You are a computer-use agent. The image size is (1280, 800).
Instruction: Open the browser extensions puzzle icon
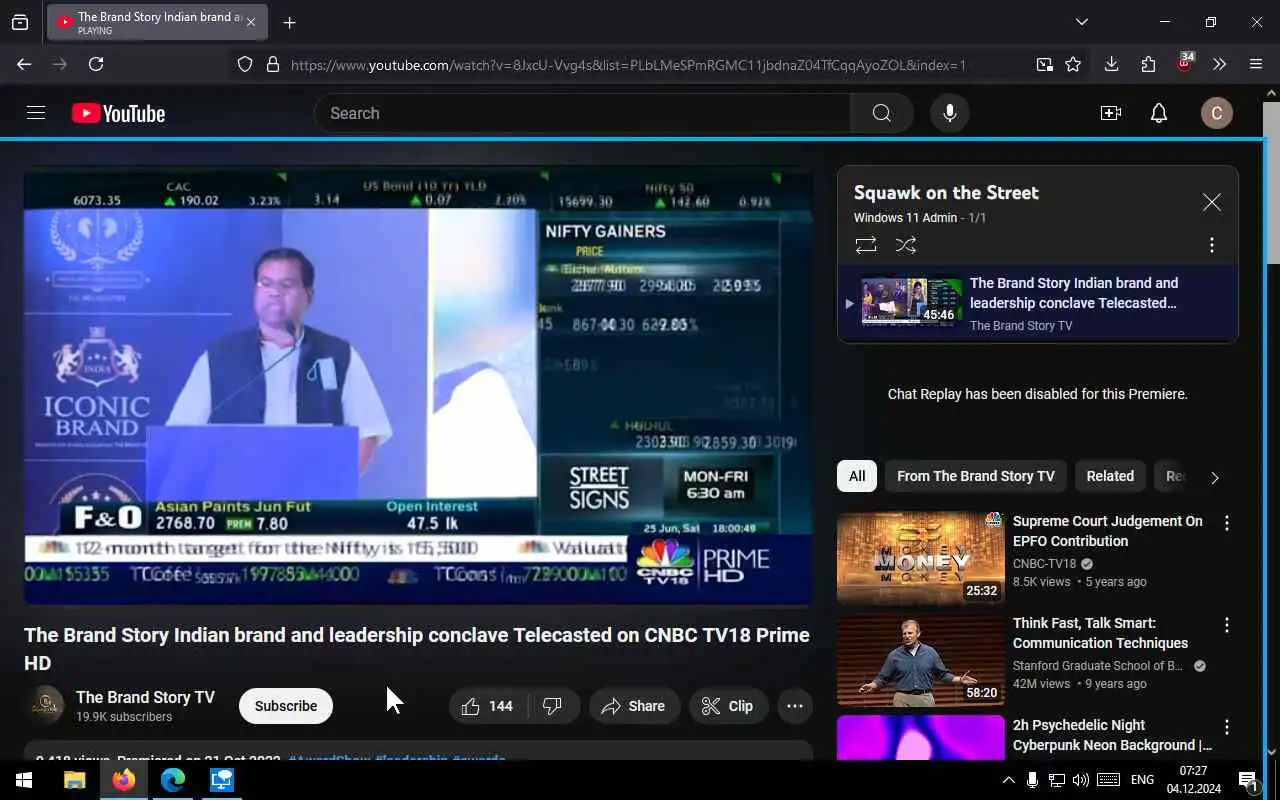click(1148, 64)
